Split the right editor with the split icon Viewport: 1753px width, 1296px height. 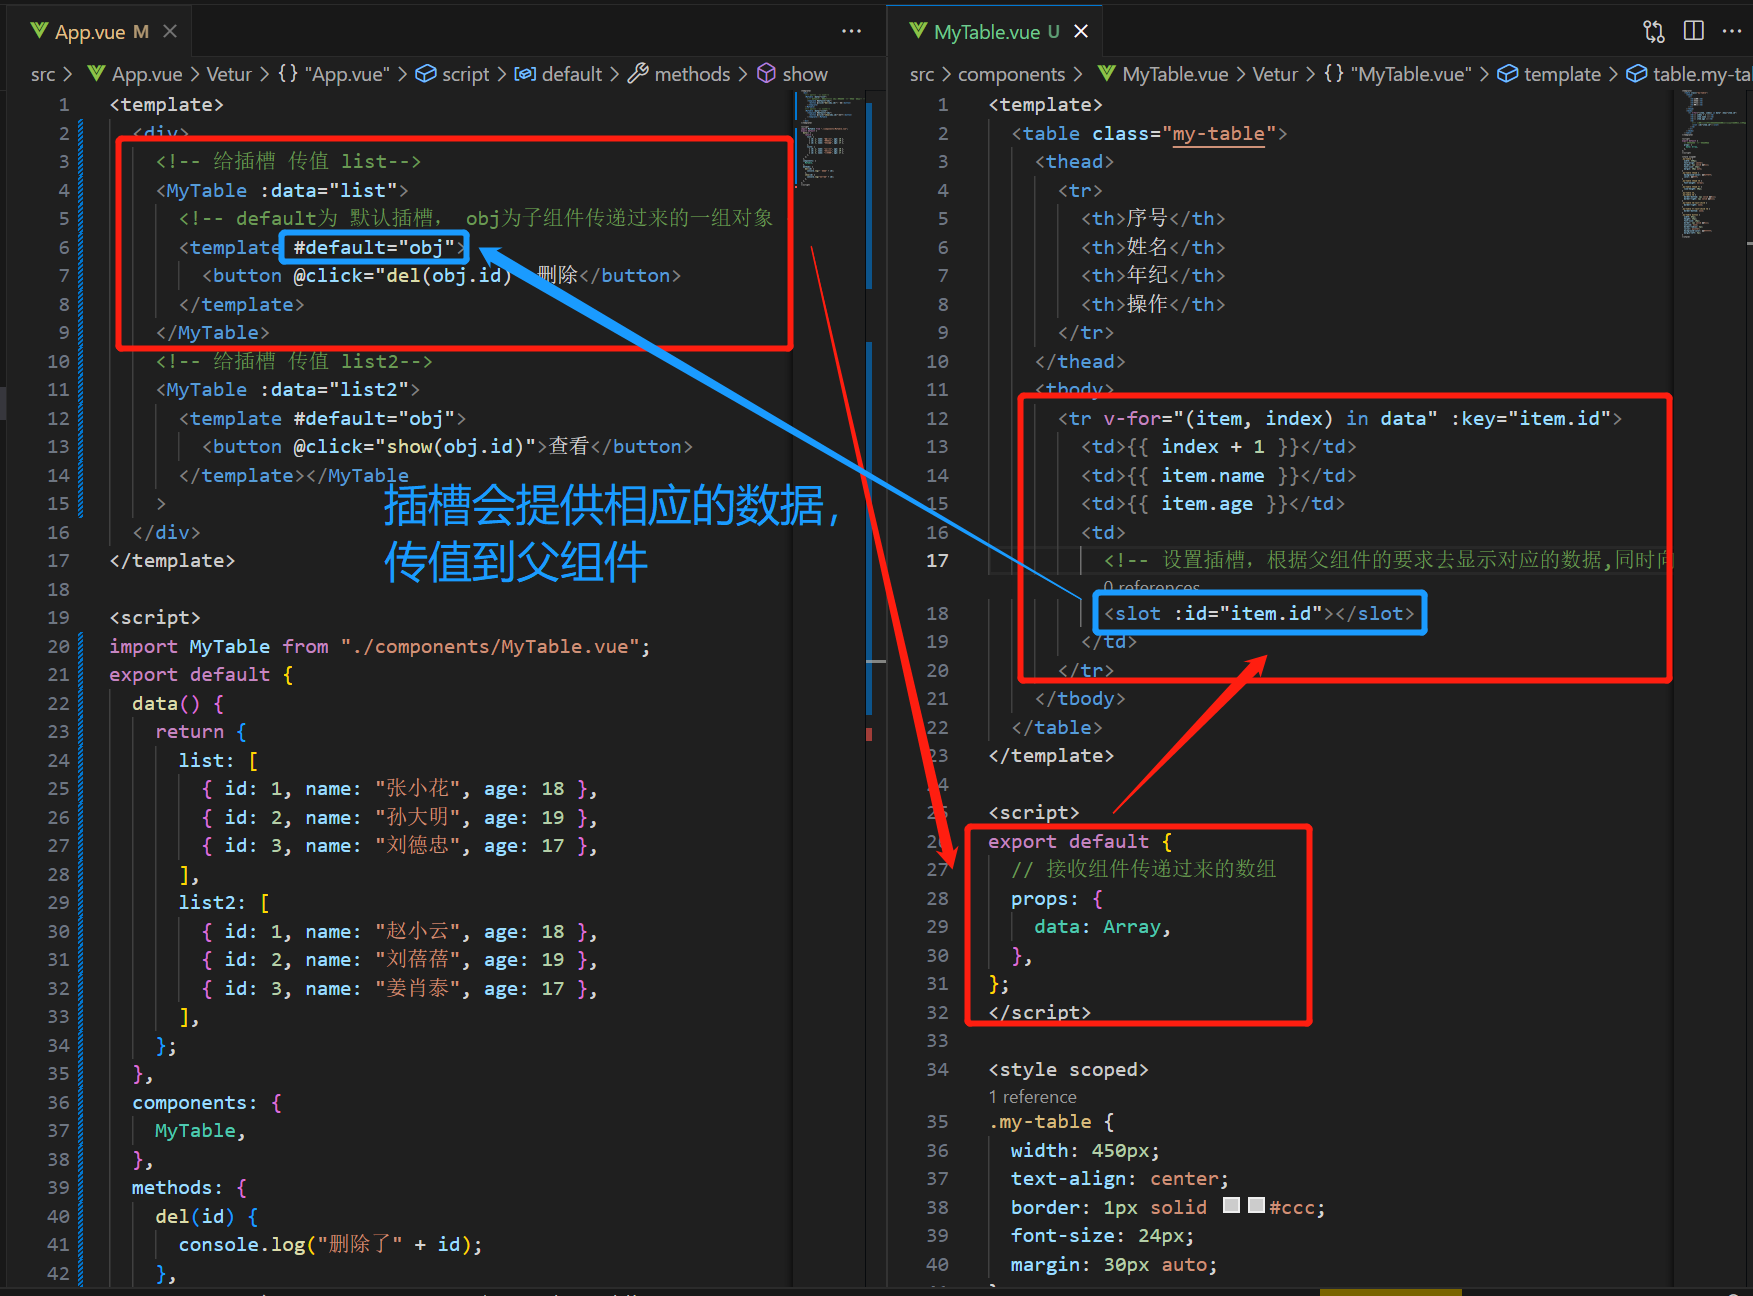[x=1694, y=32]
